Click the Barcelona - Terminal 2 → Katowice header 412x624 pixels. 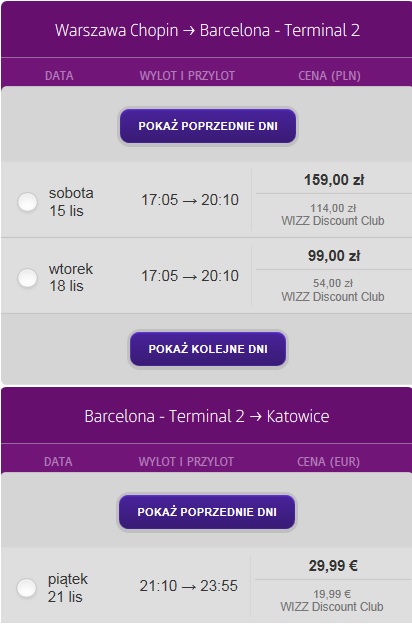tap(207, 417)
